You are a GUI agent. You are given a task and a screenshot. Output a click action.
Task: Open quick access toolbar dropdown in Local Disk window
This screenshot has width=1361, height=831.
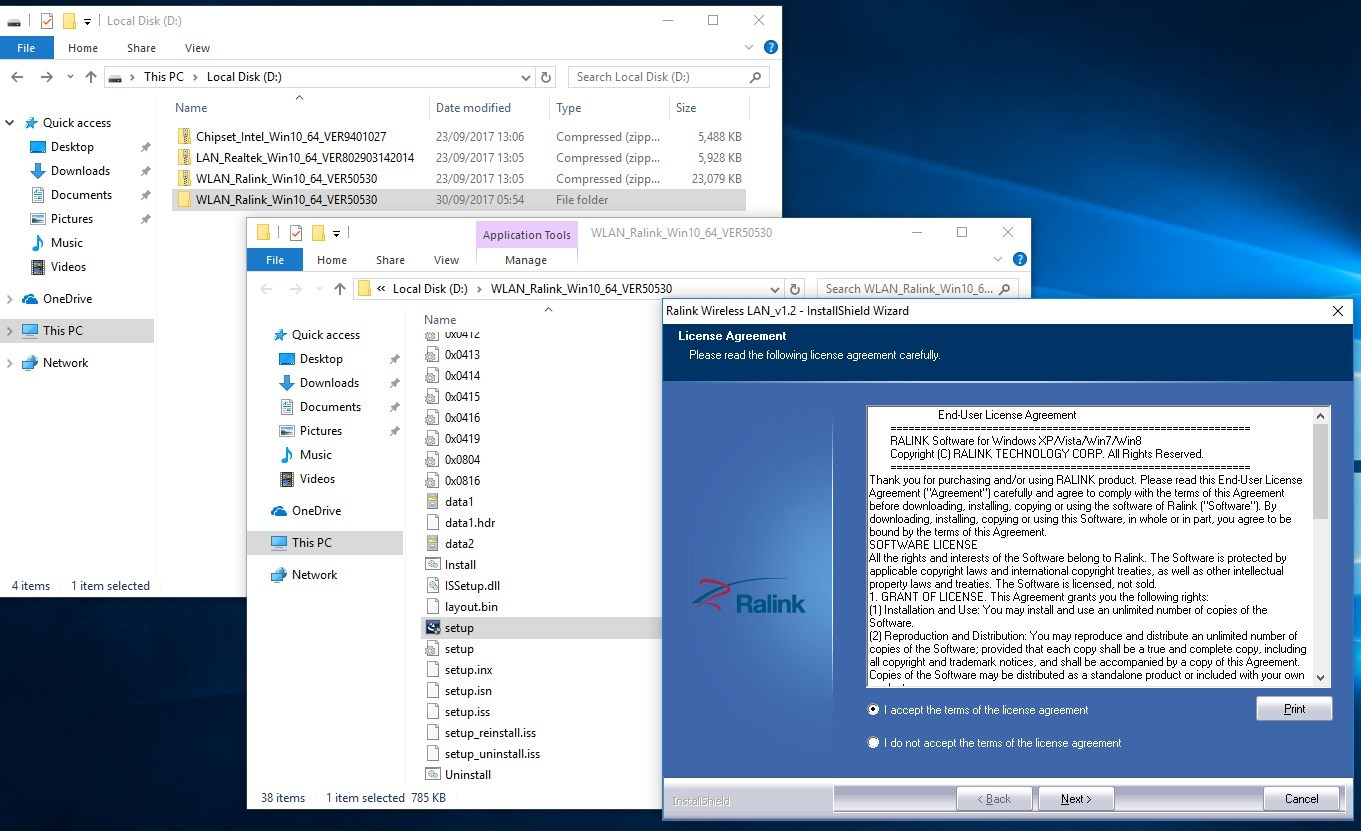[x=87, y=21]
